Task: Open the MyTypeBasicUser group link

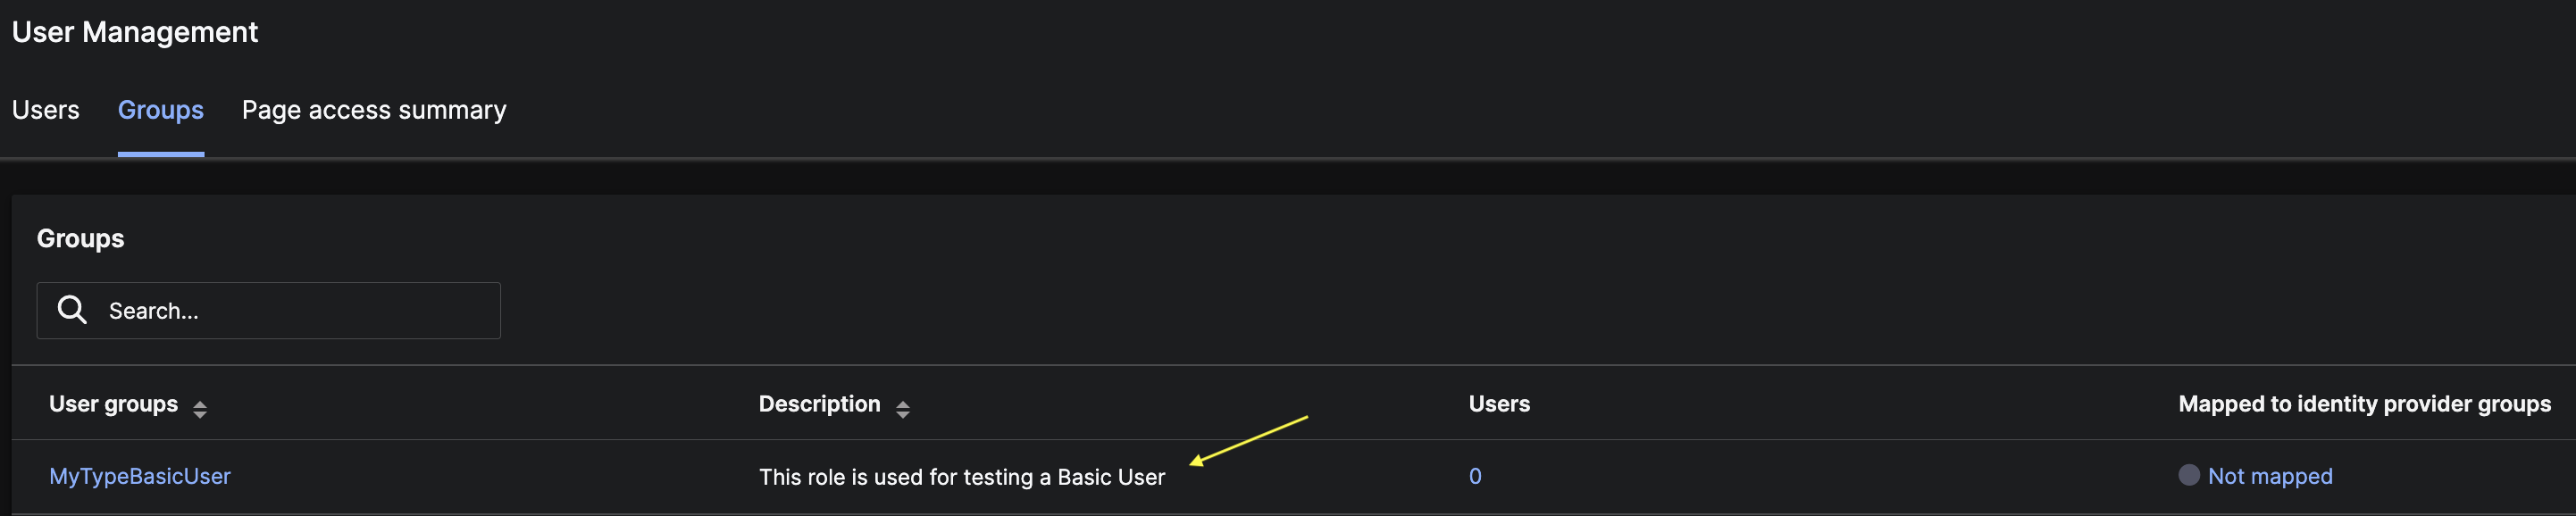Action: pyautogui.click(x=140, y=476)
